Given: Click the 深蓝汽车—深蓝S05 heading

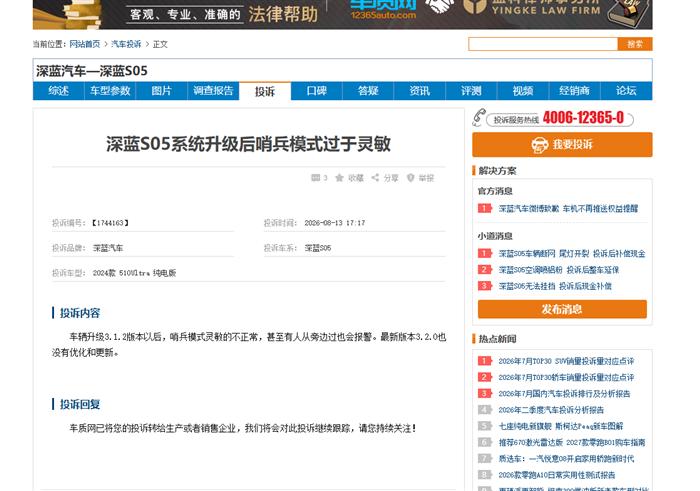Looking at the screenshot, I should click(x=92, y=71).
